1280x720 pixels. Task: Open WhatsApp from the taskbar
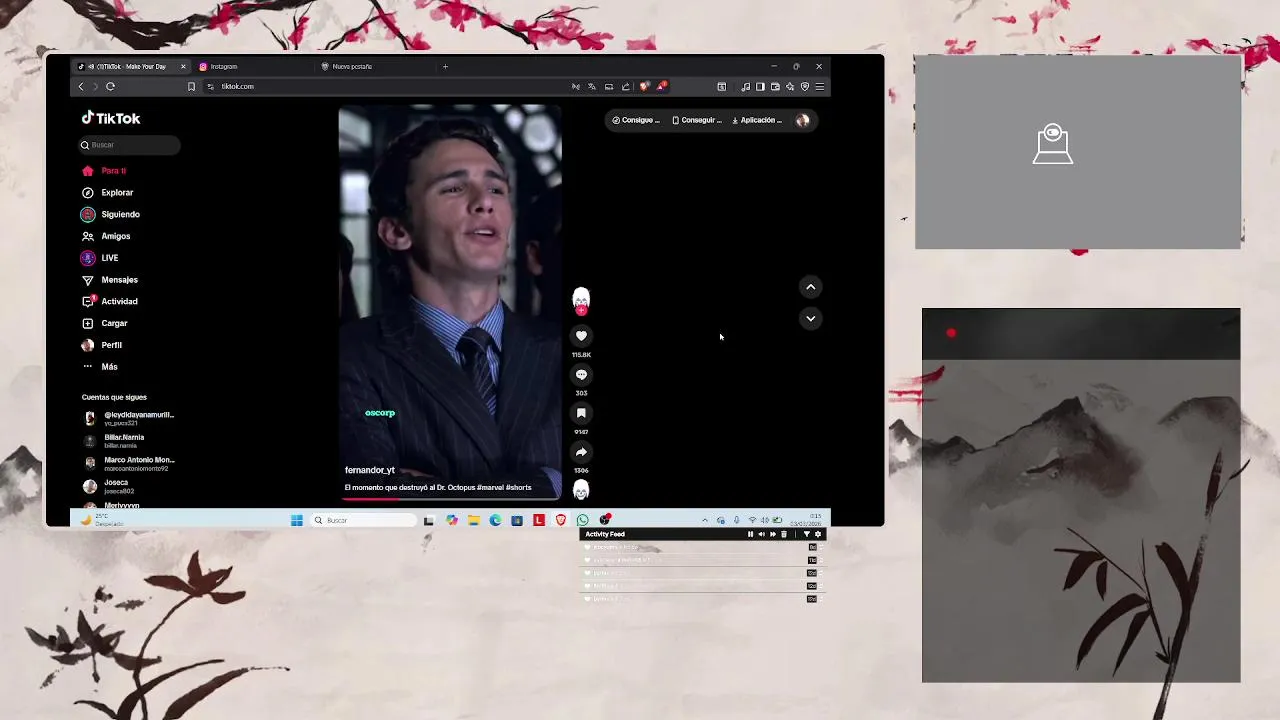(583, 520)
